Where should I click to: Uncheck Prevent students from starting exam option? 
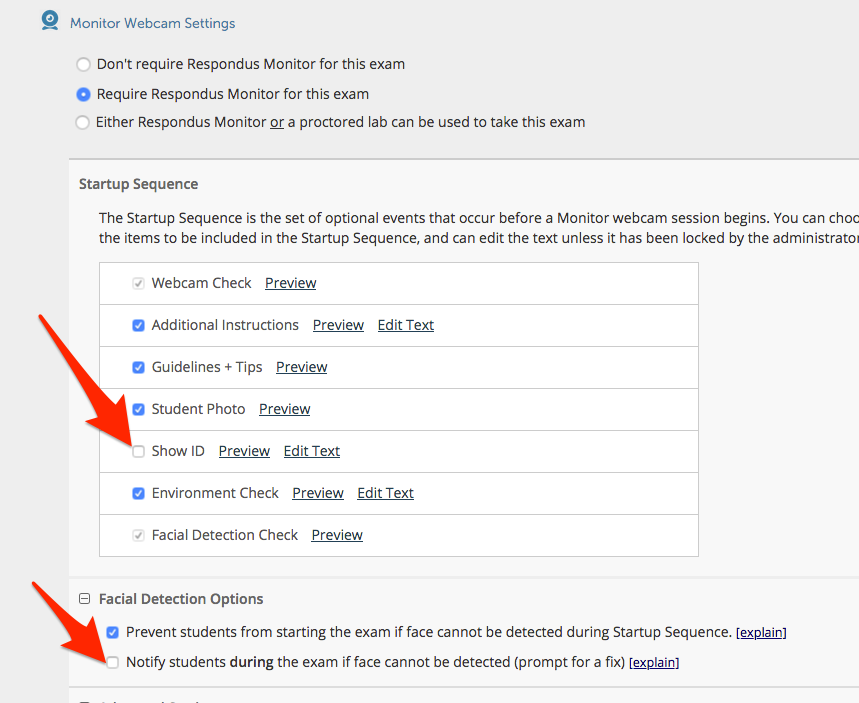click(112, 633)
